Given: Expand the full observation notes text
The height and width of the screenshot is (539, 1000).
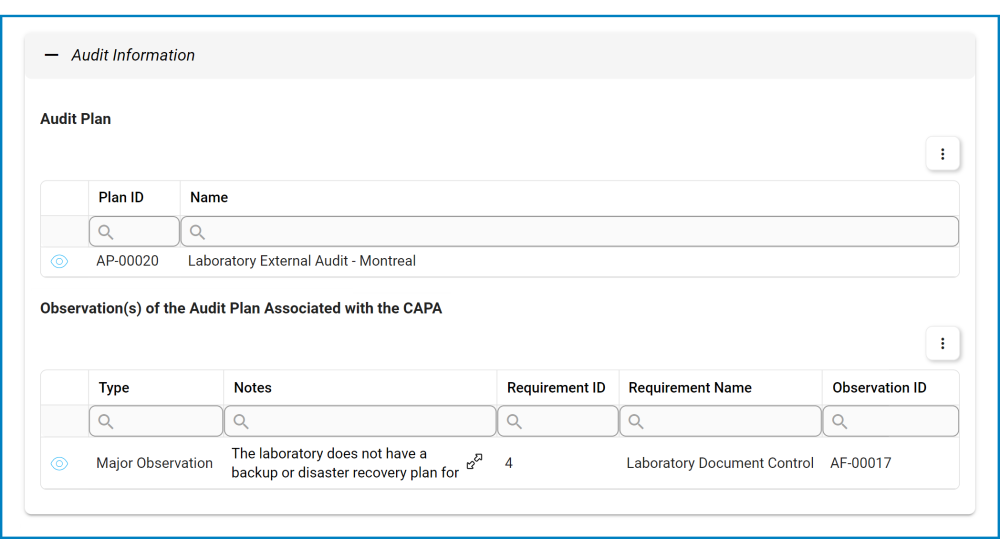Looking at the screenshot, I should pyautogui.click(x=475, y=461).
